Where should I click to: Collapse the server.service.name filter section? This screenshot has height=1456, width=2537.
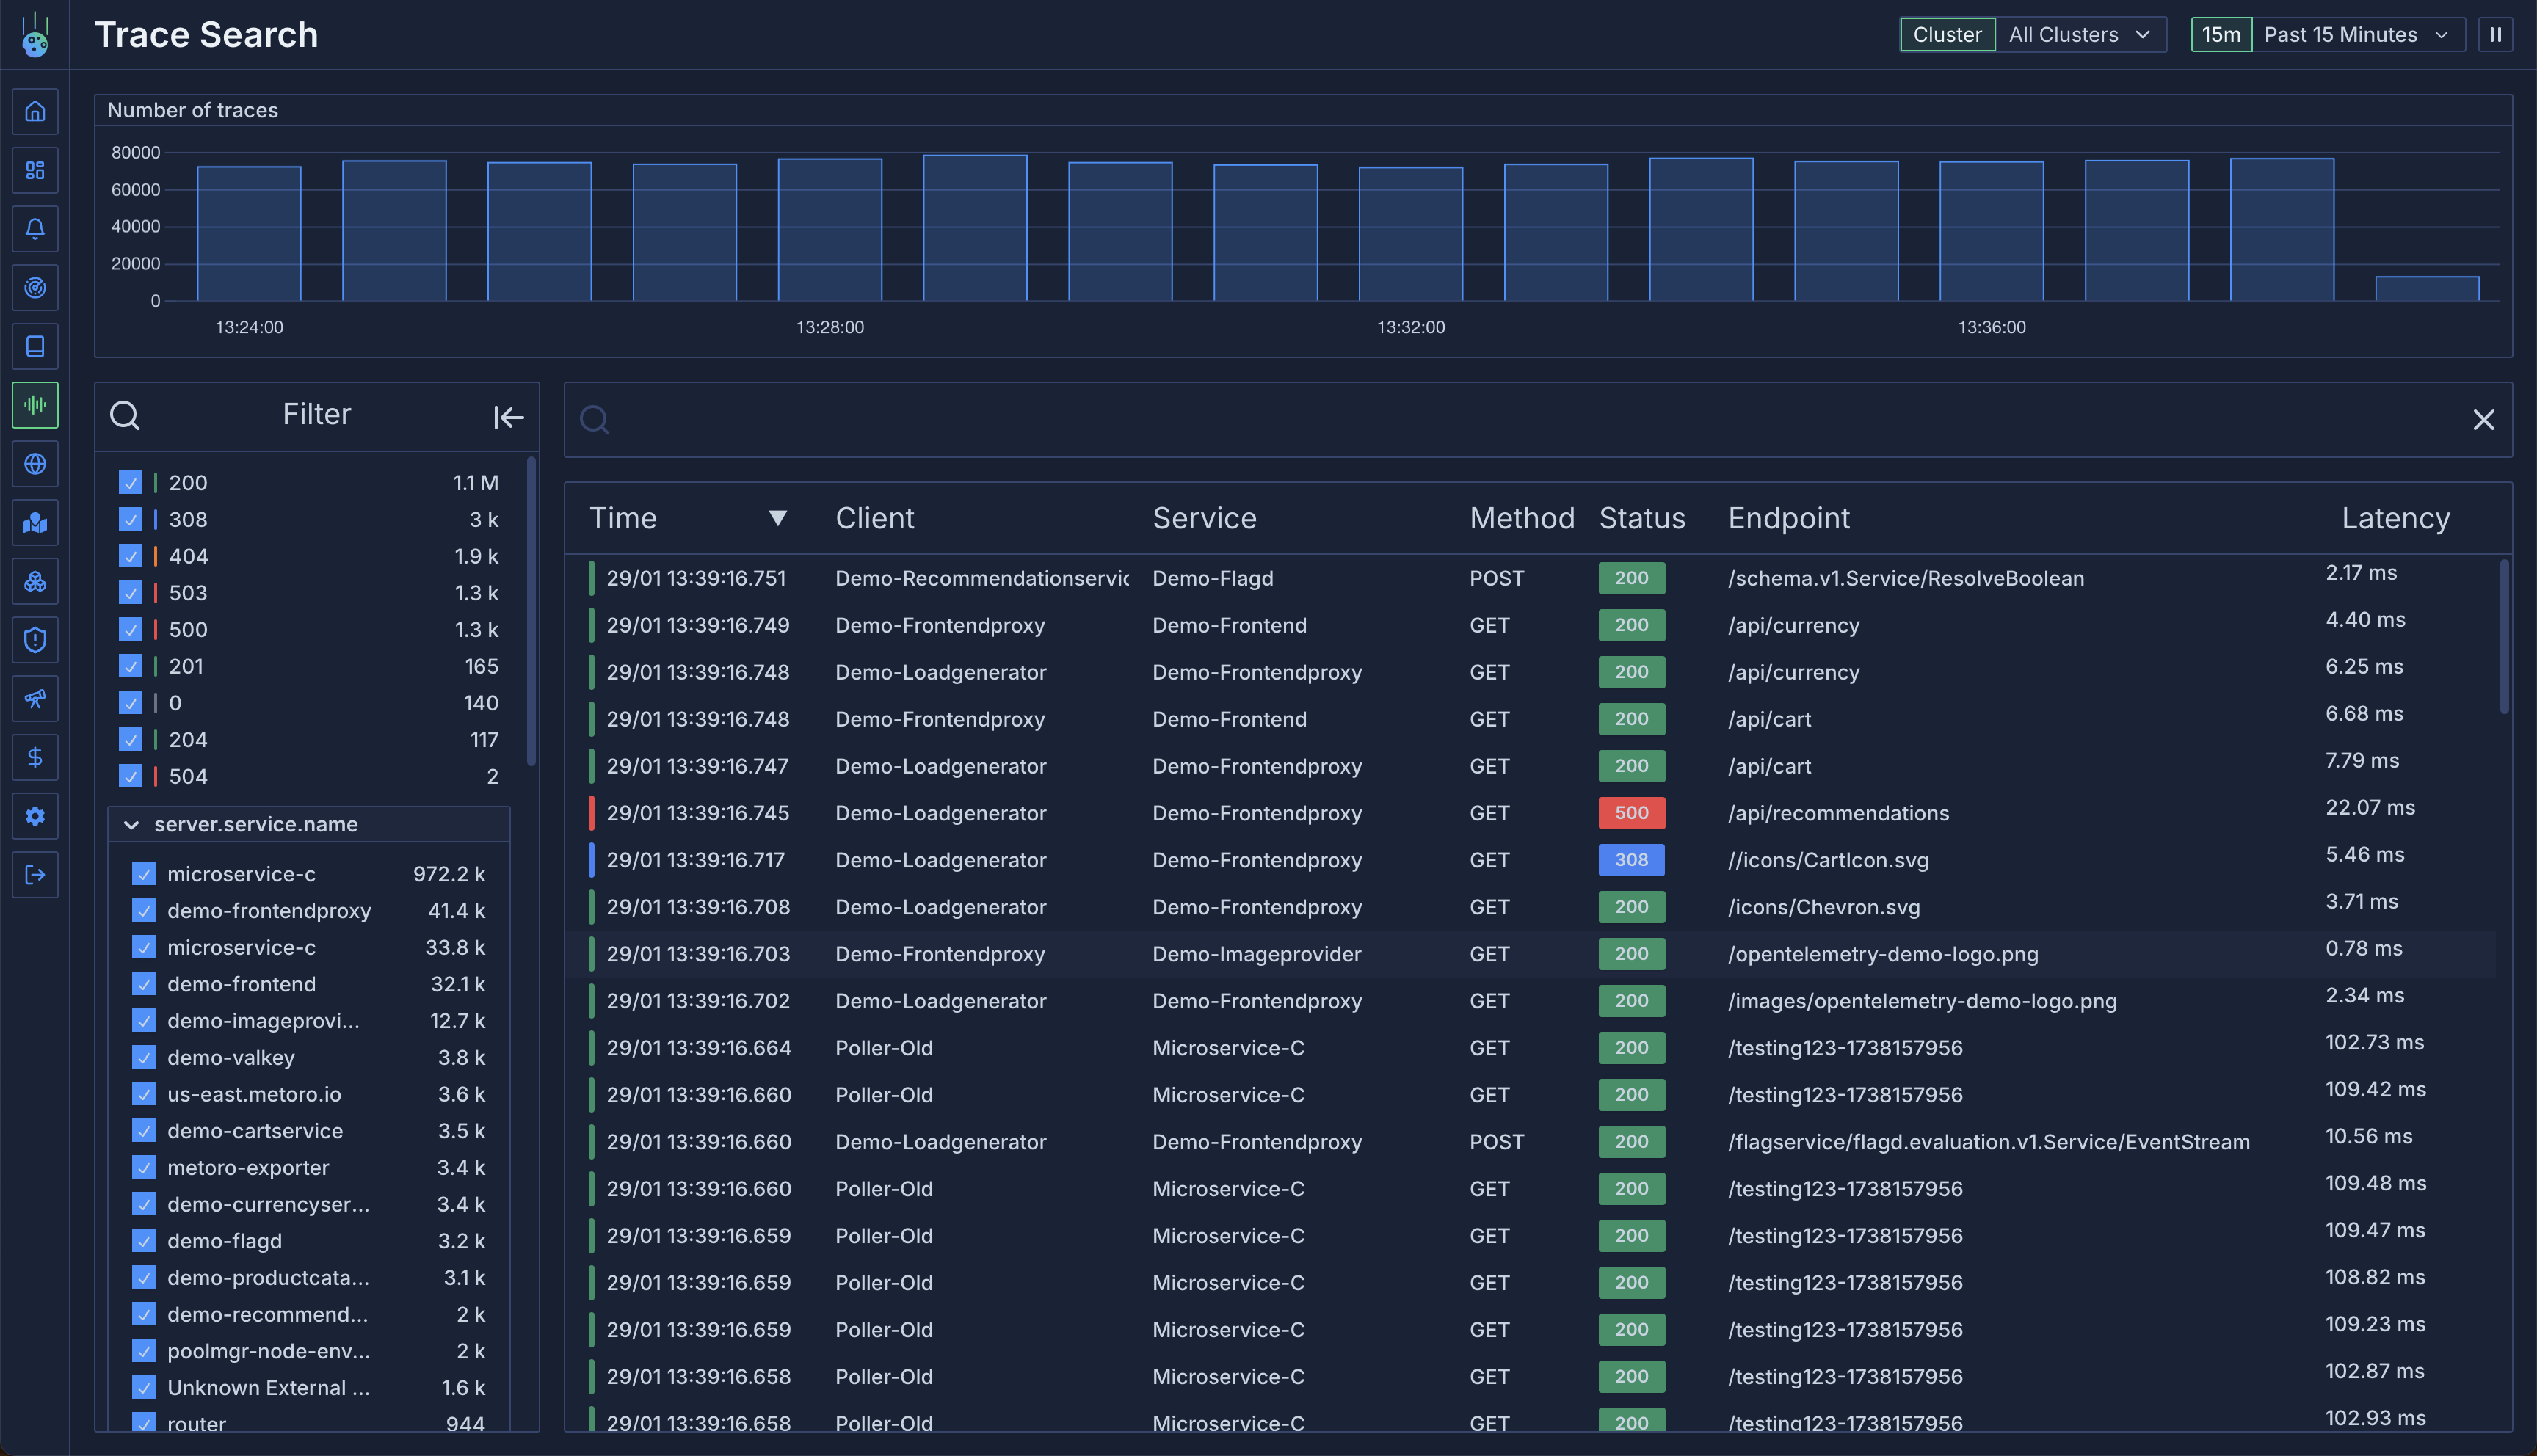click(131, 825)
